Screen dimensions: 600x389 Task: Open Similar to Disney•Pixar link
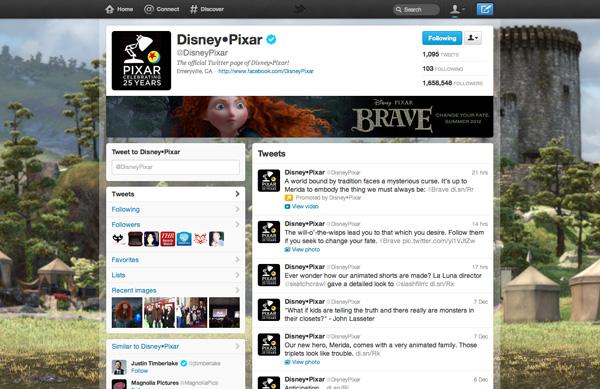click(x=145, y=346)
